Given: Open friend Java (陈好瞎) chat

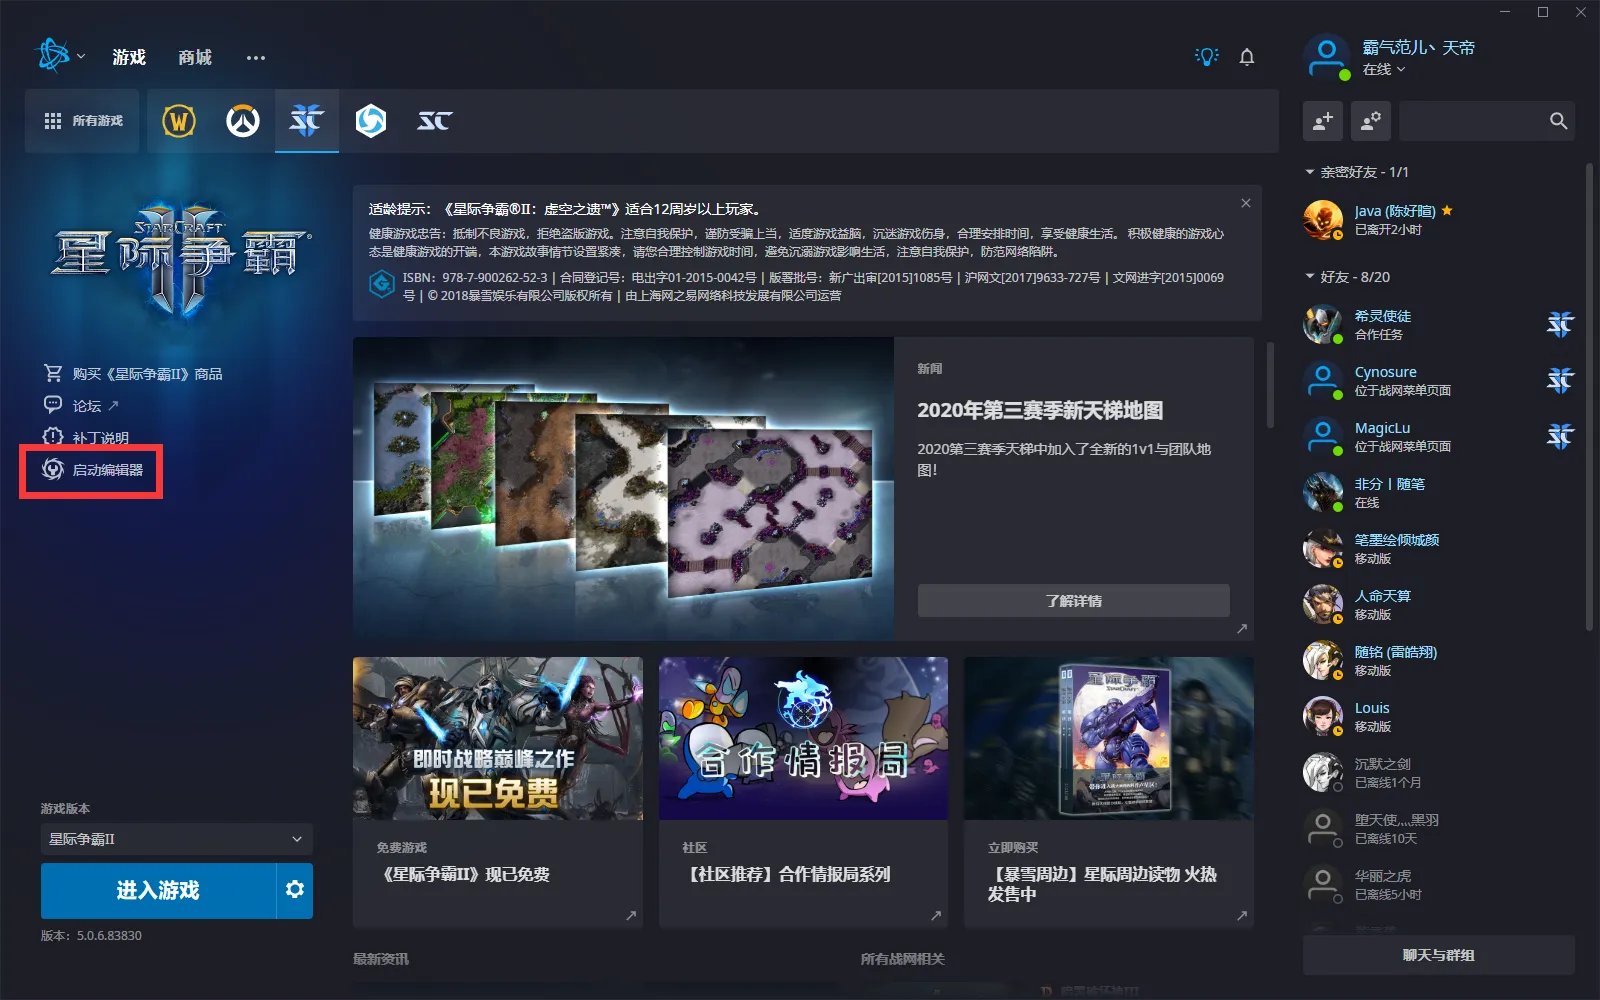Looking at the screenshot, I should tap(1436, 220).
